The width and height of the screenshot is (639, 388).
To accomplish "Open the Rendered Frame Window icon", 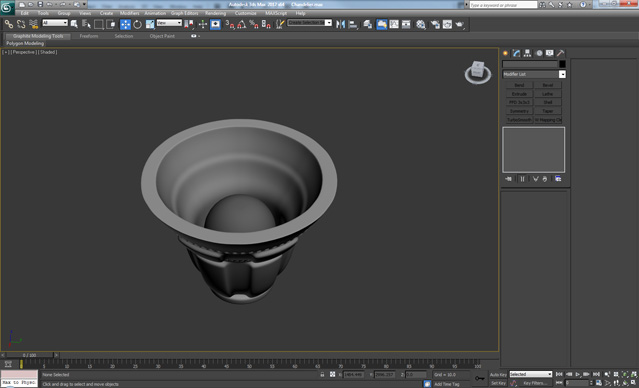I will pos(447,24).
